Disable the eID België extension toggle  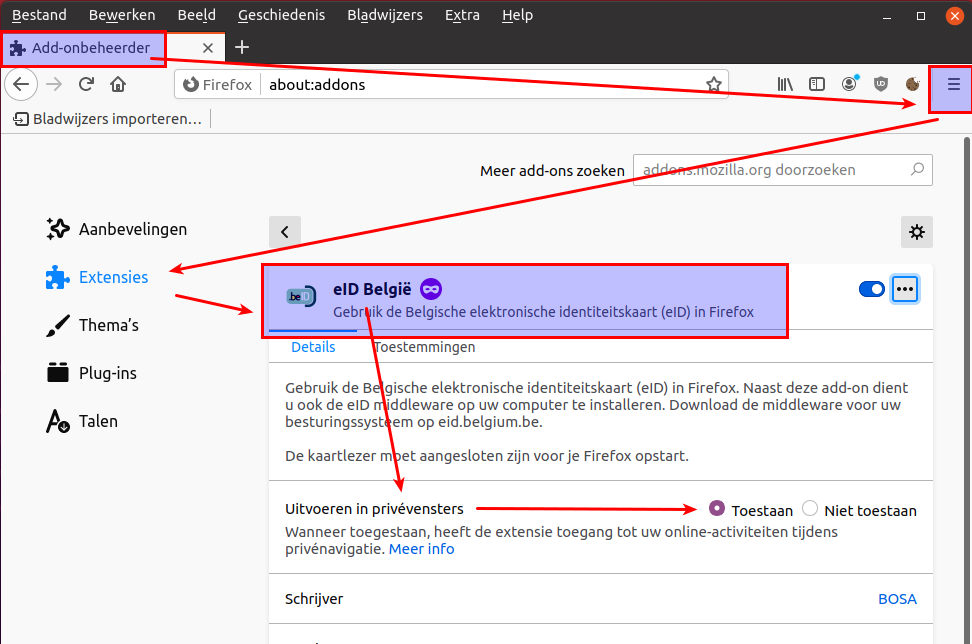pos(872,289)
